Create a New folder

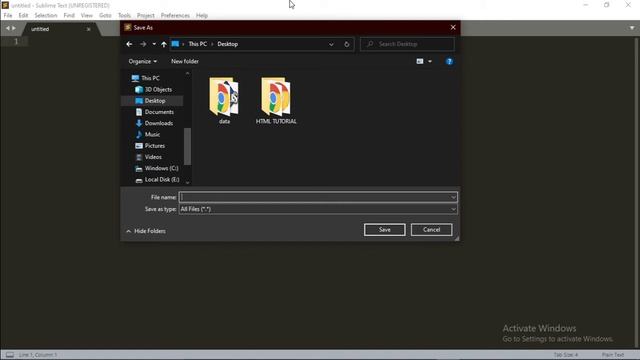pyautogui.click(x=184, y=61)
